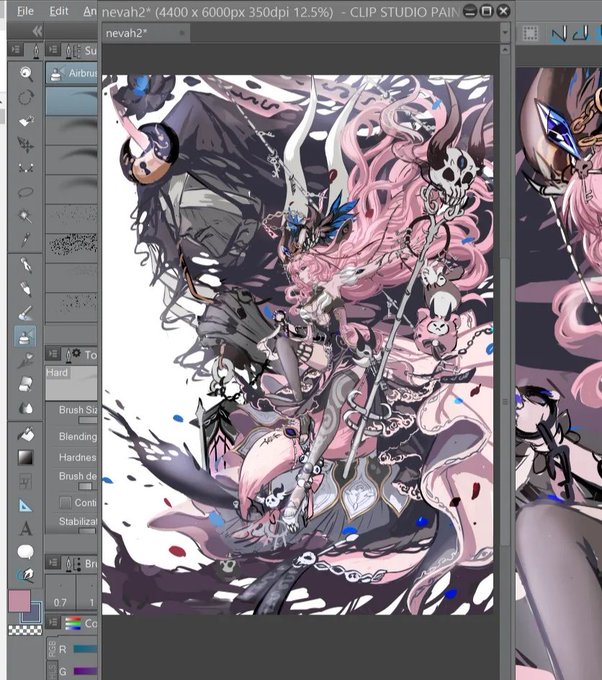602x680 pixels.
Task: Select the Ruler triangle tool
Action: 26,505
